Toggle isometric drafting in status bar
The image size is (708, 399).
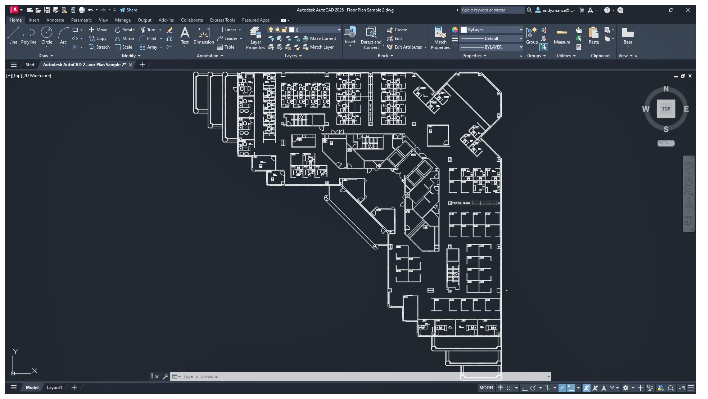point(548,388)
